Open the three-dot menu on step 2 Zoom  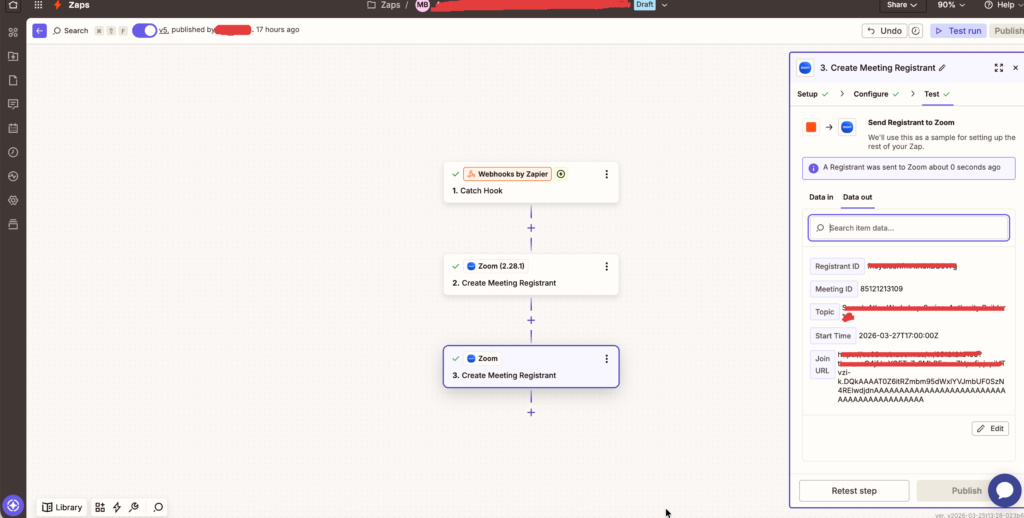point(606,267)
